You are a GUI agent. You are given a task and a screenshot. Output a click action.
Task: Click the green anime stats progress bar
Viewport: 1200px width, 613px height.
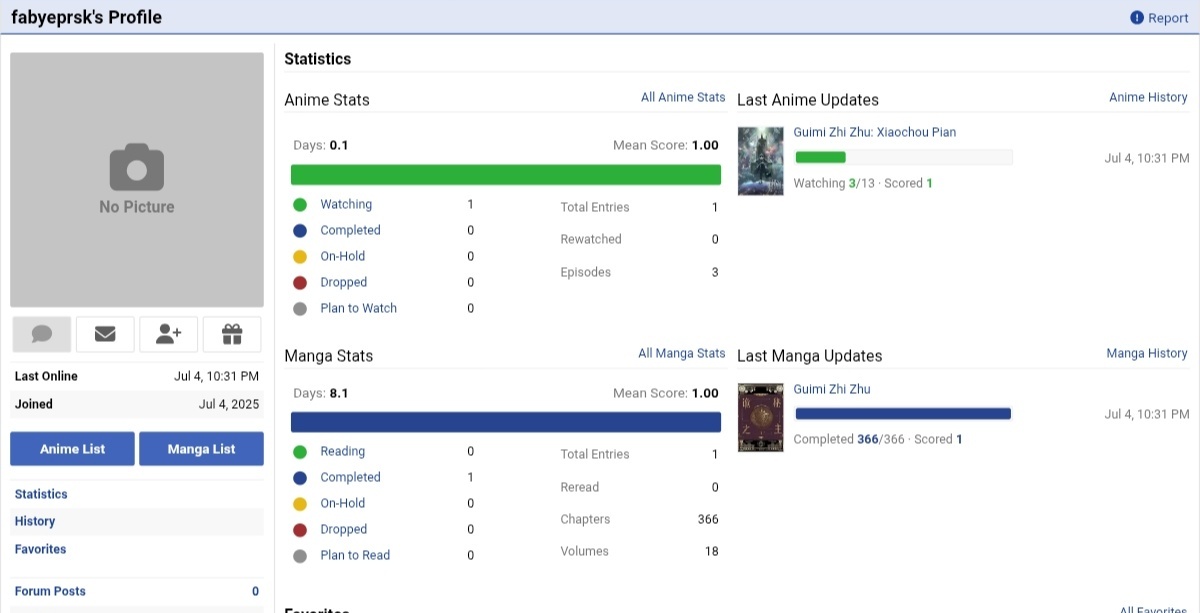pos(505,175)
